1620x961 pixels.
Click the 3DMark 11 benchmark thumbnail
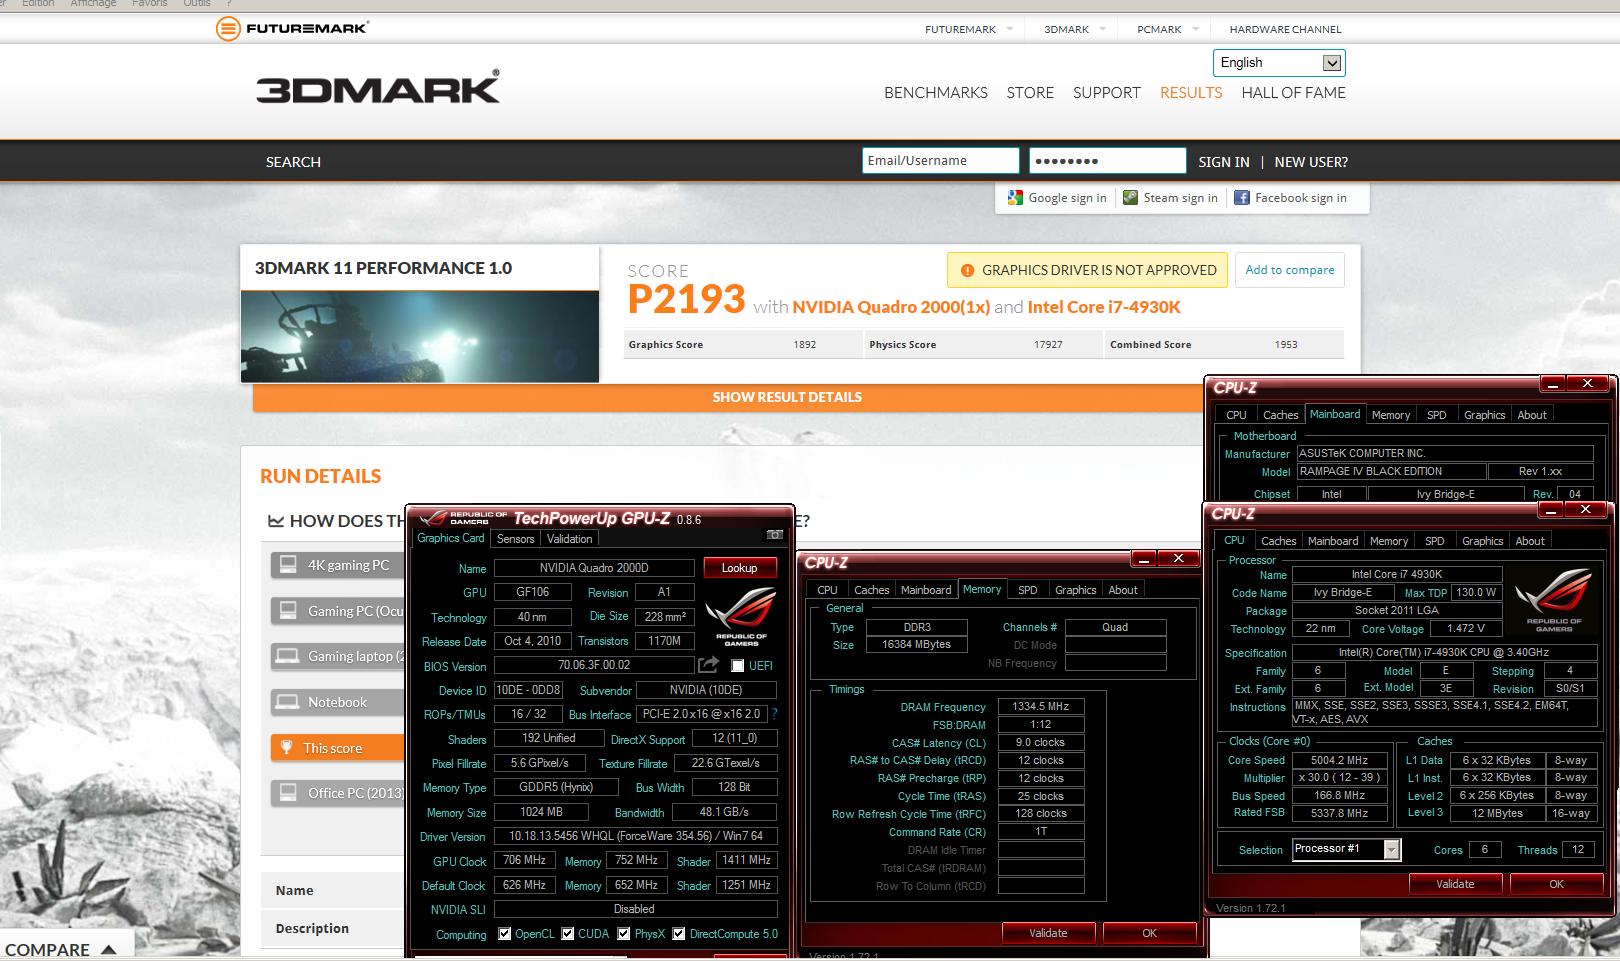(420, 337)
